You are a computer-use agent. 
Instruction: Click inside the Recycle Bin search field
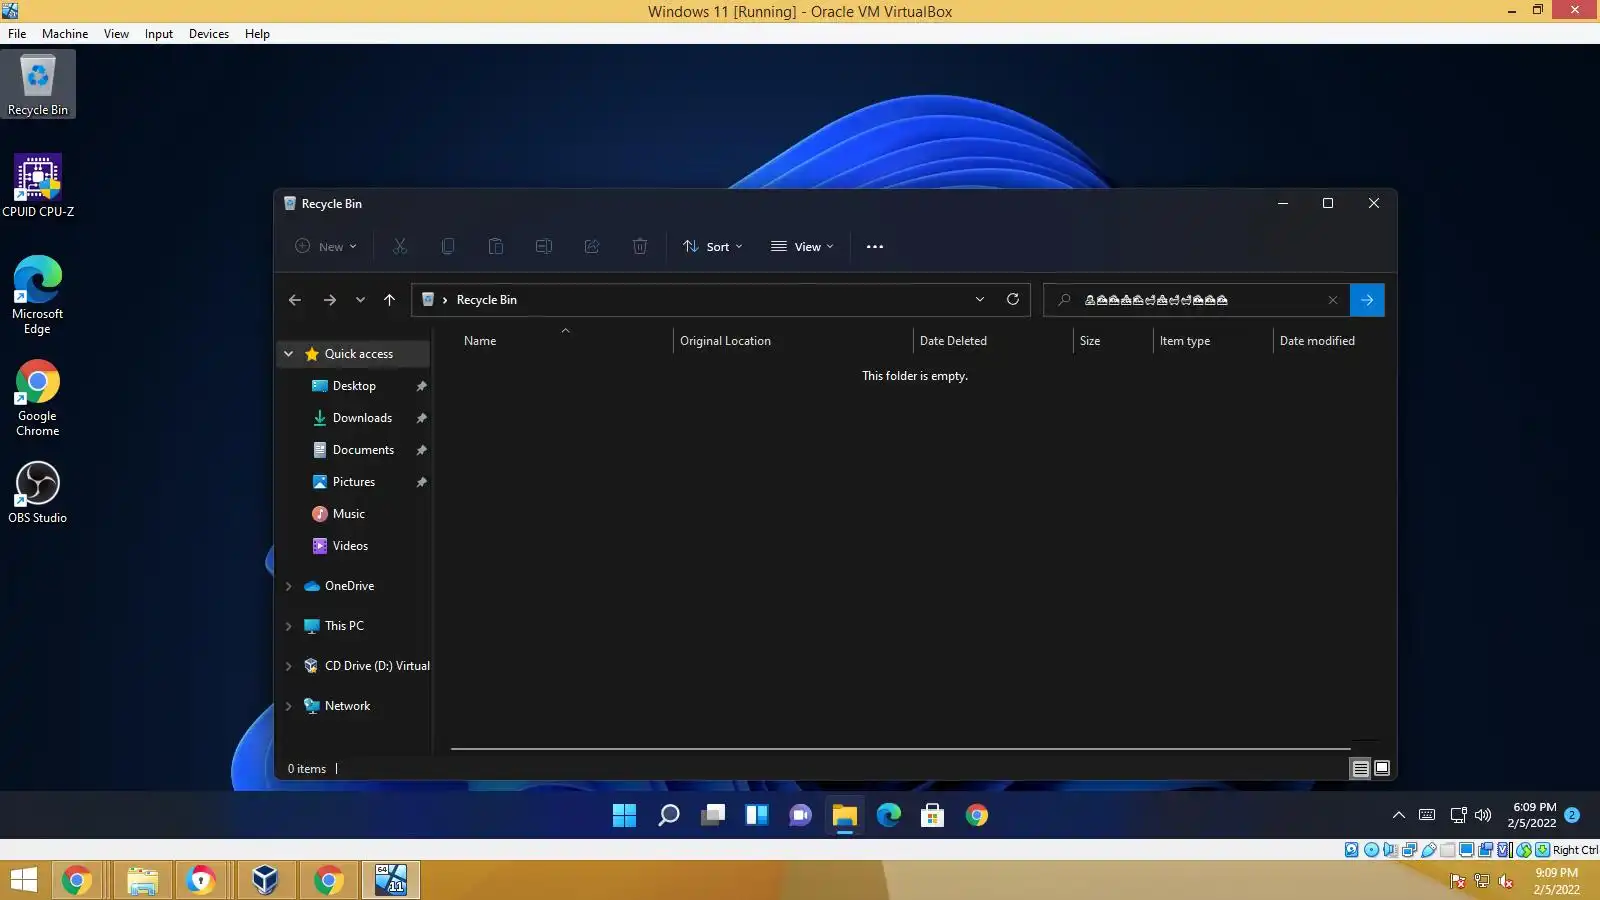coord(1198,300)
